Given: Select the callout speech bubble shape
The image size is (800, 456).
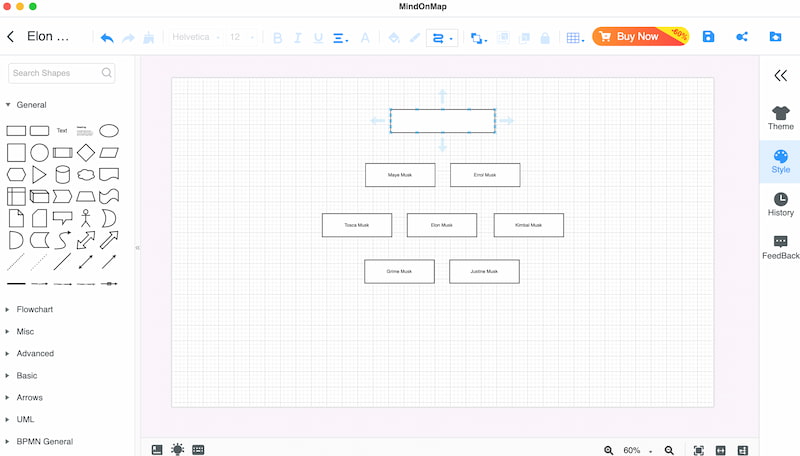Looking at the screenshot, I should [62, 218].
